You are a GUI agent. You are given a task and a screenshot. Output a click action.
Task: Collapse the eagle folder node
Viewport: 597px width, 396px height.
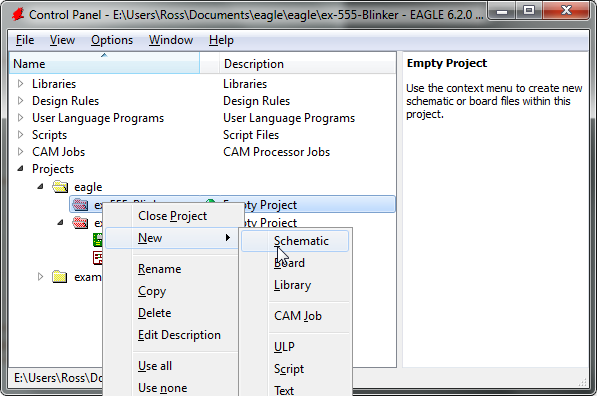(40, 187)
